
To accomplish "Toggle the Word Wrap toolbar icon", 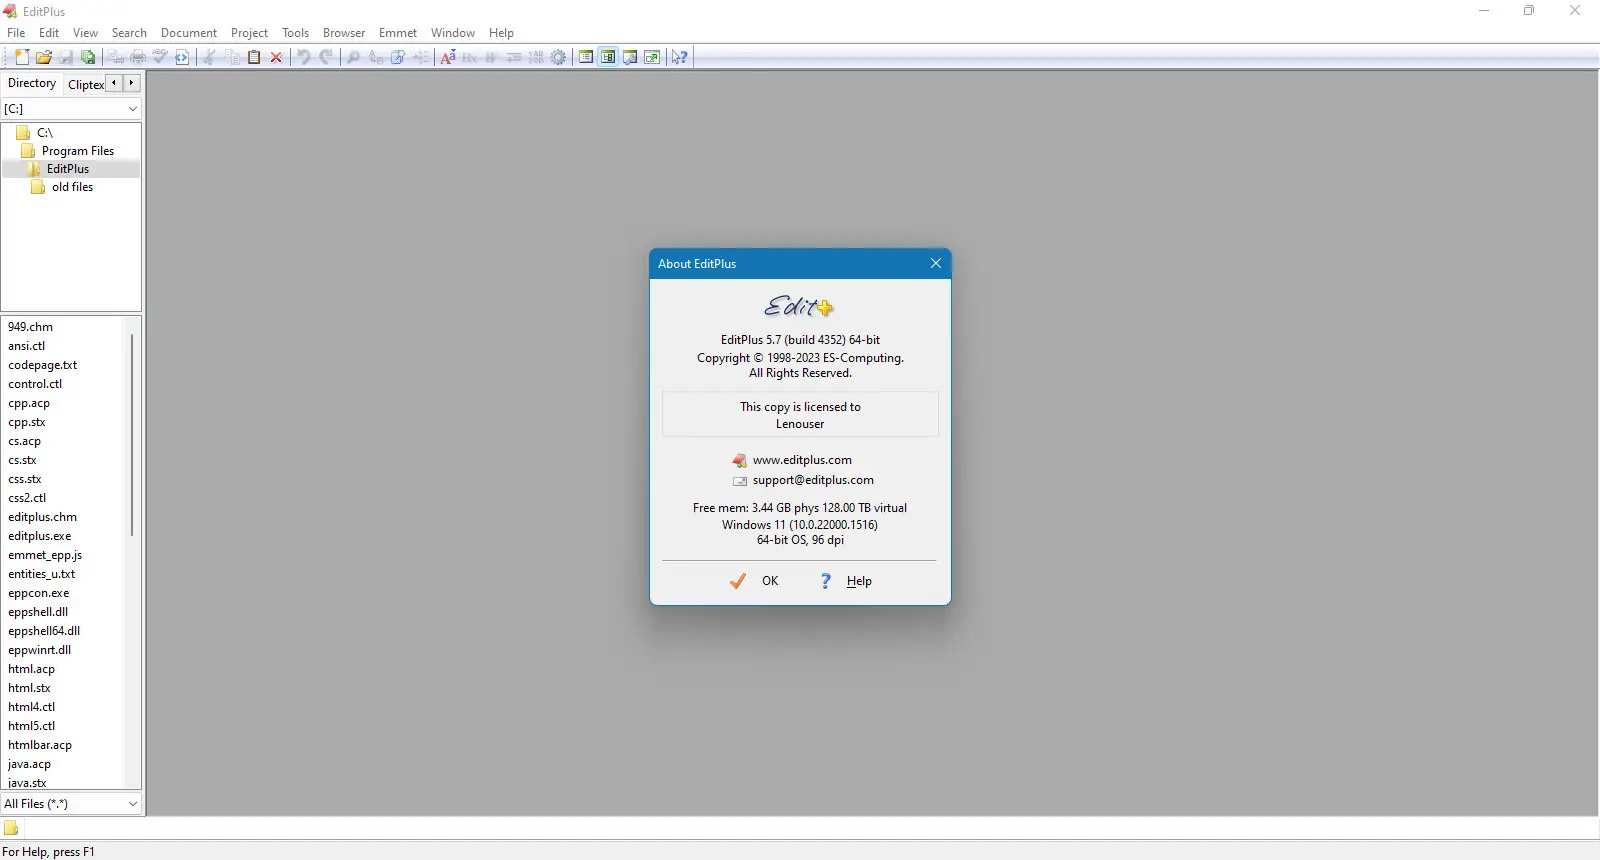I will (x=492, y=57).
